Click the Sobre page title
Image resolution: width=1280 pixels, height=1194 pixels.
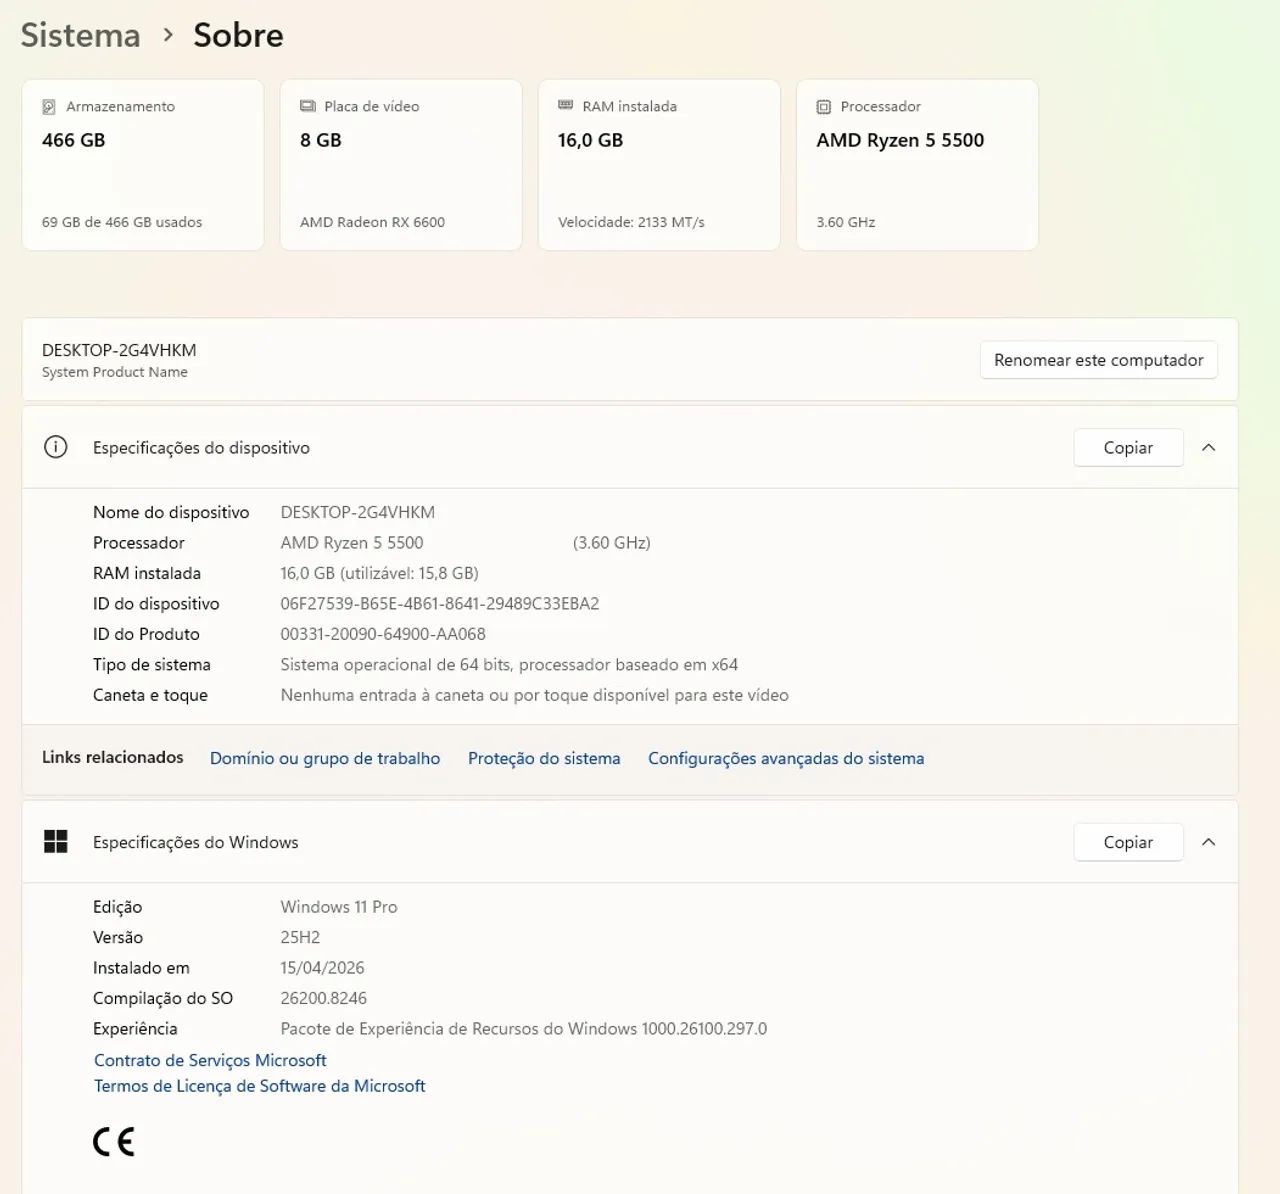point(238,35)
